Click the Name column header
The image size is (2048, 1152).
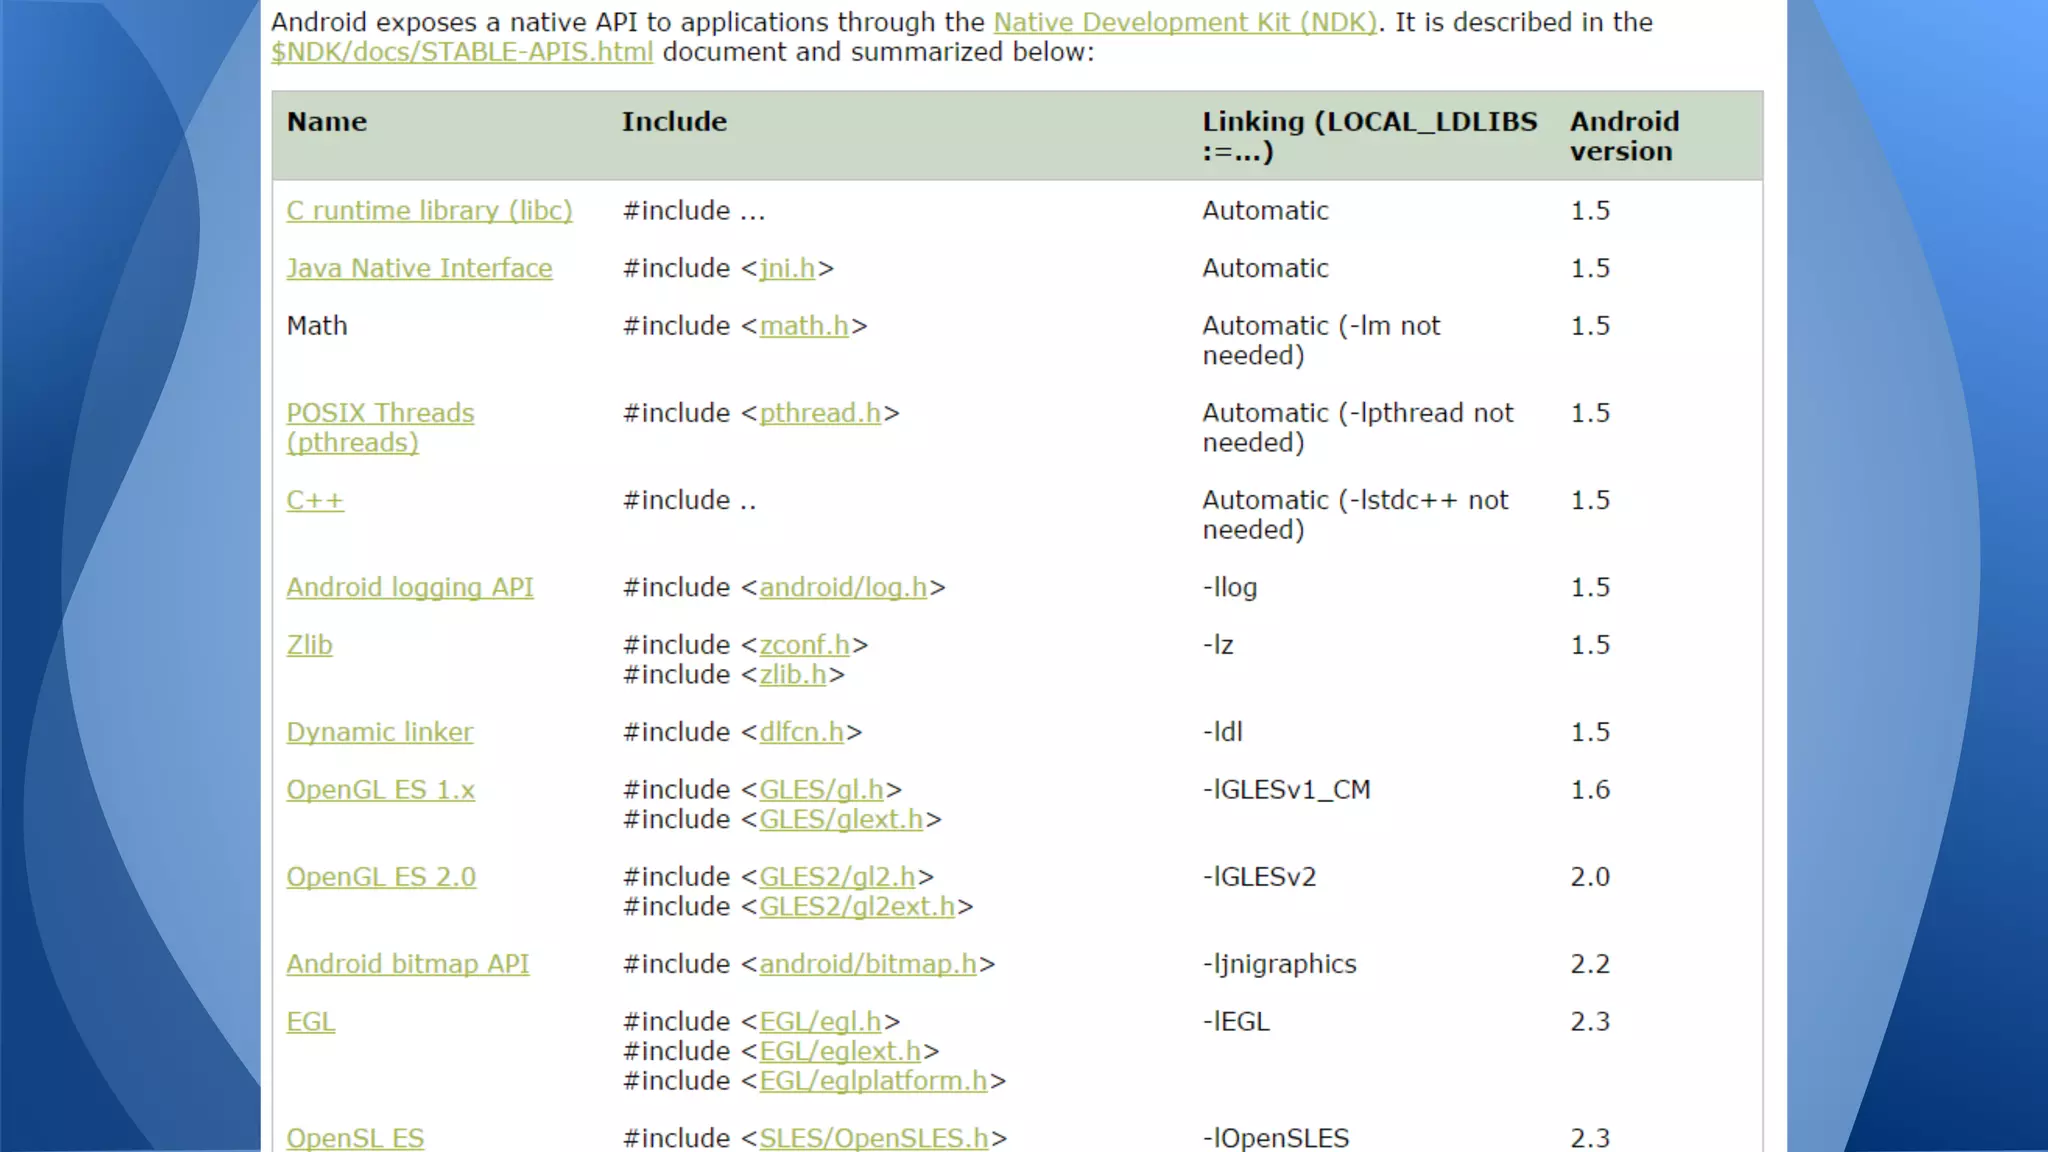coord(327,122)
